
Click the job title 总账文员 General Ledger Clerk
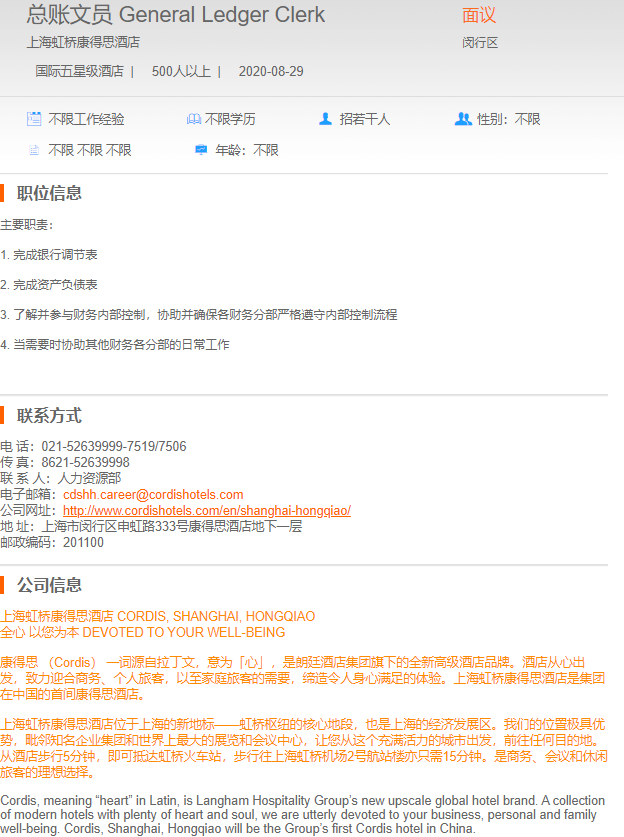[x=176, y=15]
